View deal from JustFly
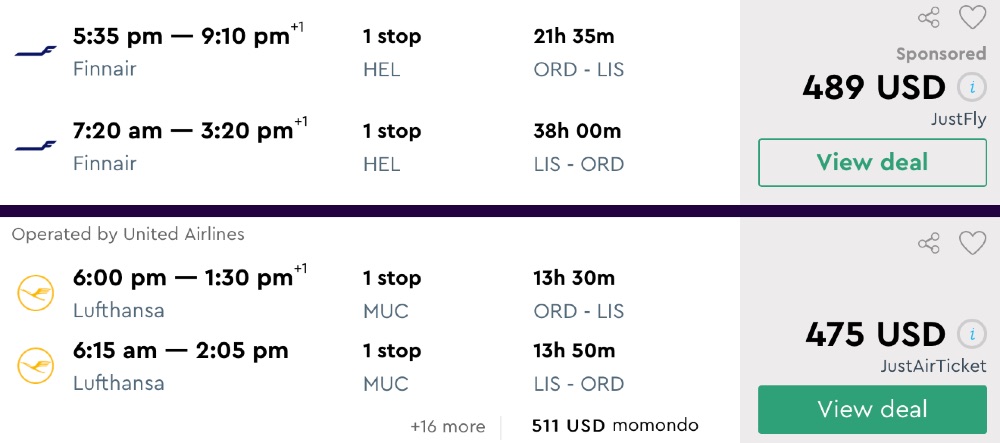Image resolution: width=1000 pixels, height=443 pixels. (x=872, y=162)
